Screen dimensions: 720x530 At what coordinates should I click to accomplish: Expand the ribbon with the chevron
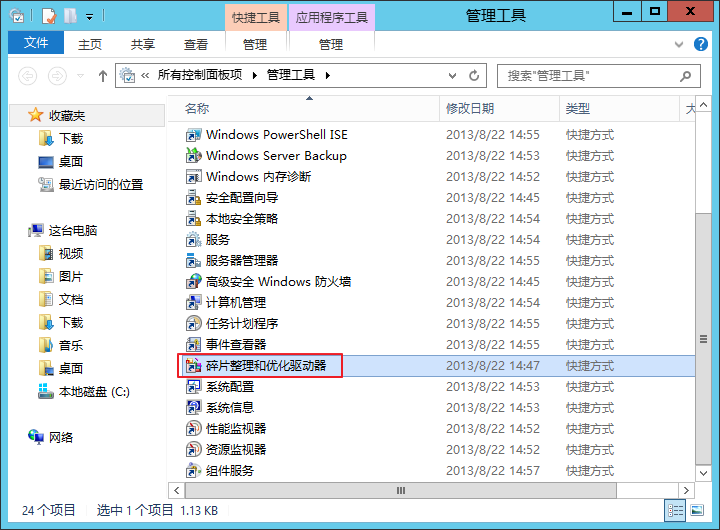pyautogui.click(x=679, y=45)
